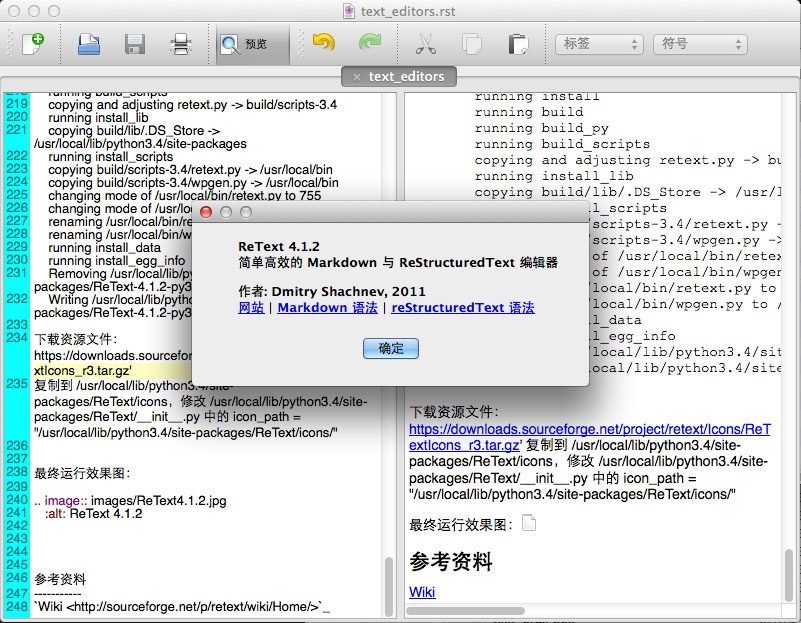Screen dimensions: 801x623
Task: Click 'running build_py' line in preview
Action: tap(541, 128)
